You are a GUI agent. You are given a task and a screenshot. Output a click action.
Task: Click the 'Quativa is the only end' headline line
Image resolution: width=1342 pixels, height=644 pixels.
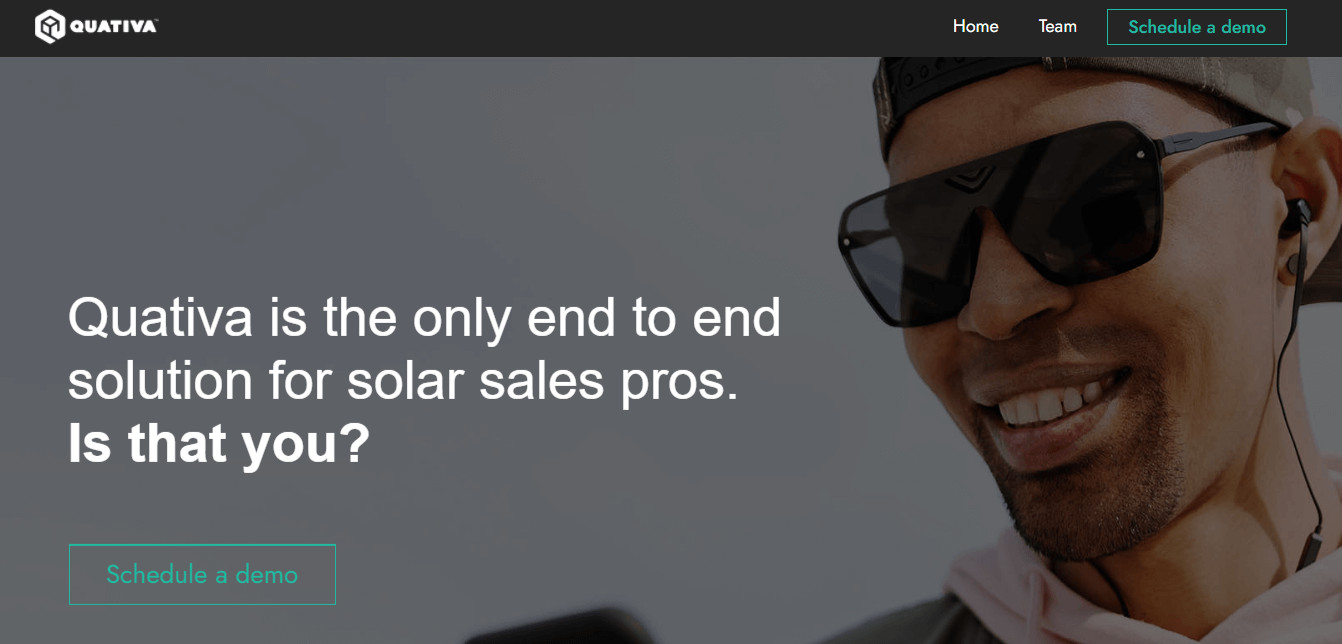pyautogui.click(x=424, y=318)
